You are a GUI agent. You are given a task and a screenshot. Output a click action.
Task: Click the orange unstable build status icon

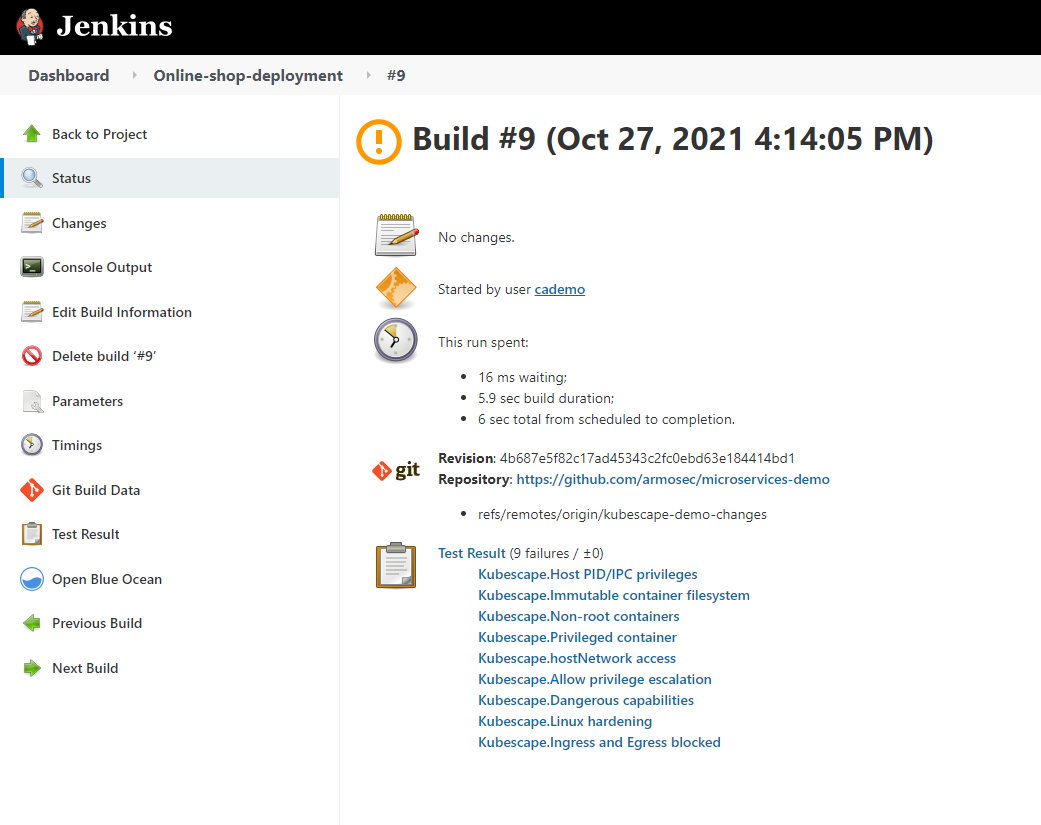point(379,141)
